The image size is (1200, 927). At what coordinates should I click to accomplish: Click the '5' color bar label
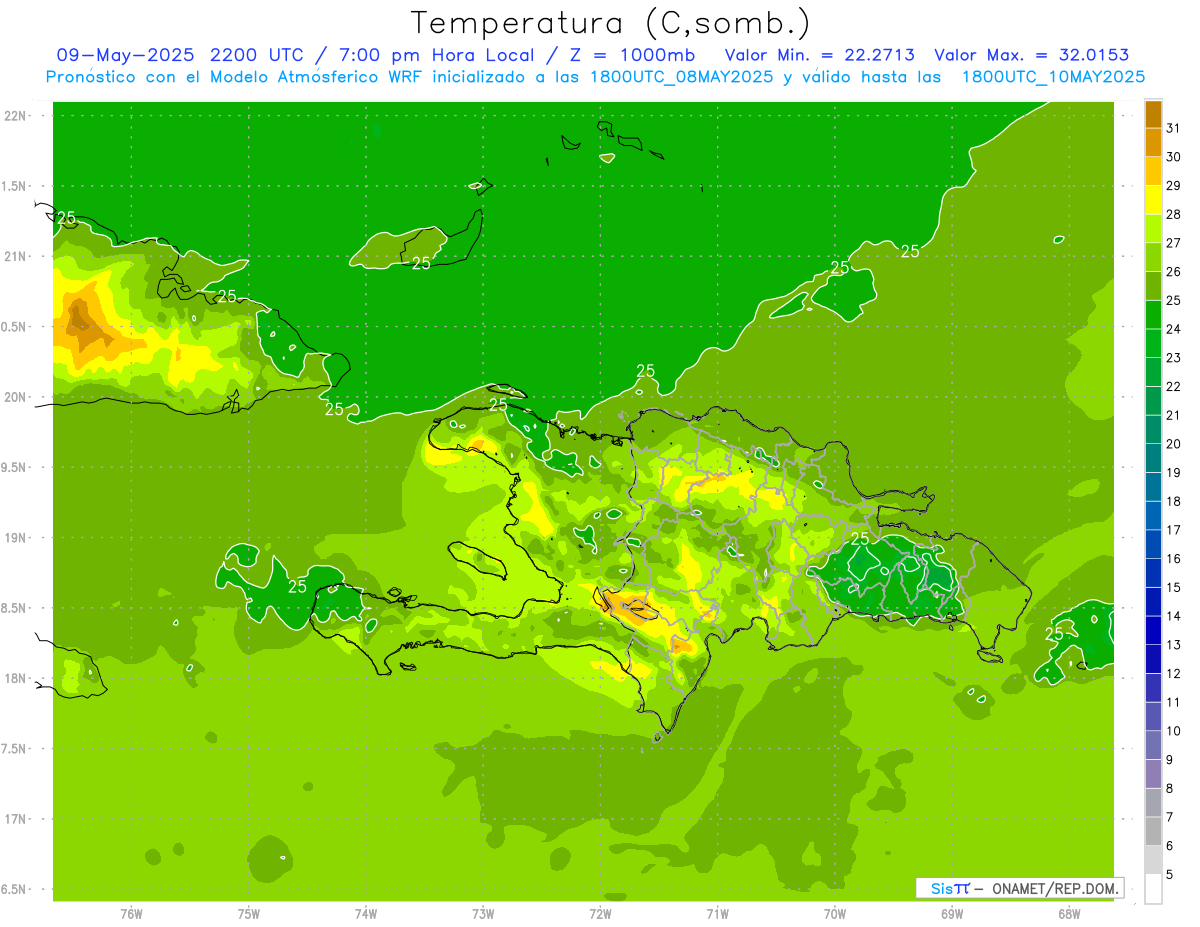pyautogui.click(x=1170, y=875)
